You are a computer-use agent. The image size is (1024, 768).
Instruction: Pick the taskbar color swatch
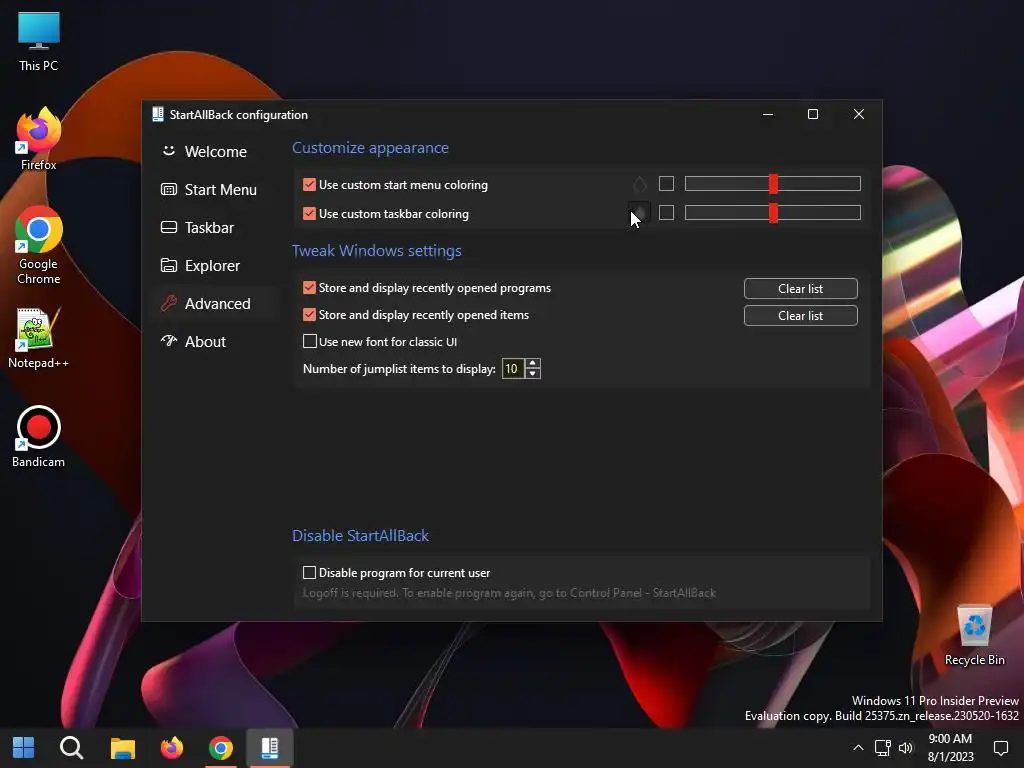click(666, 212)
